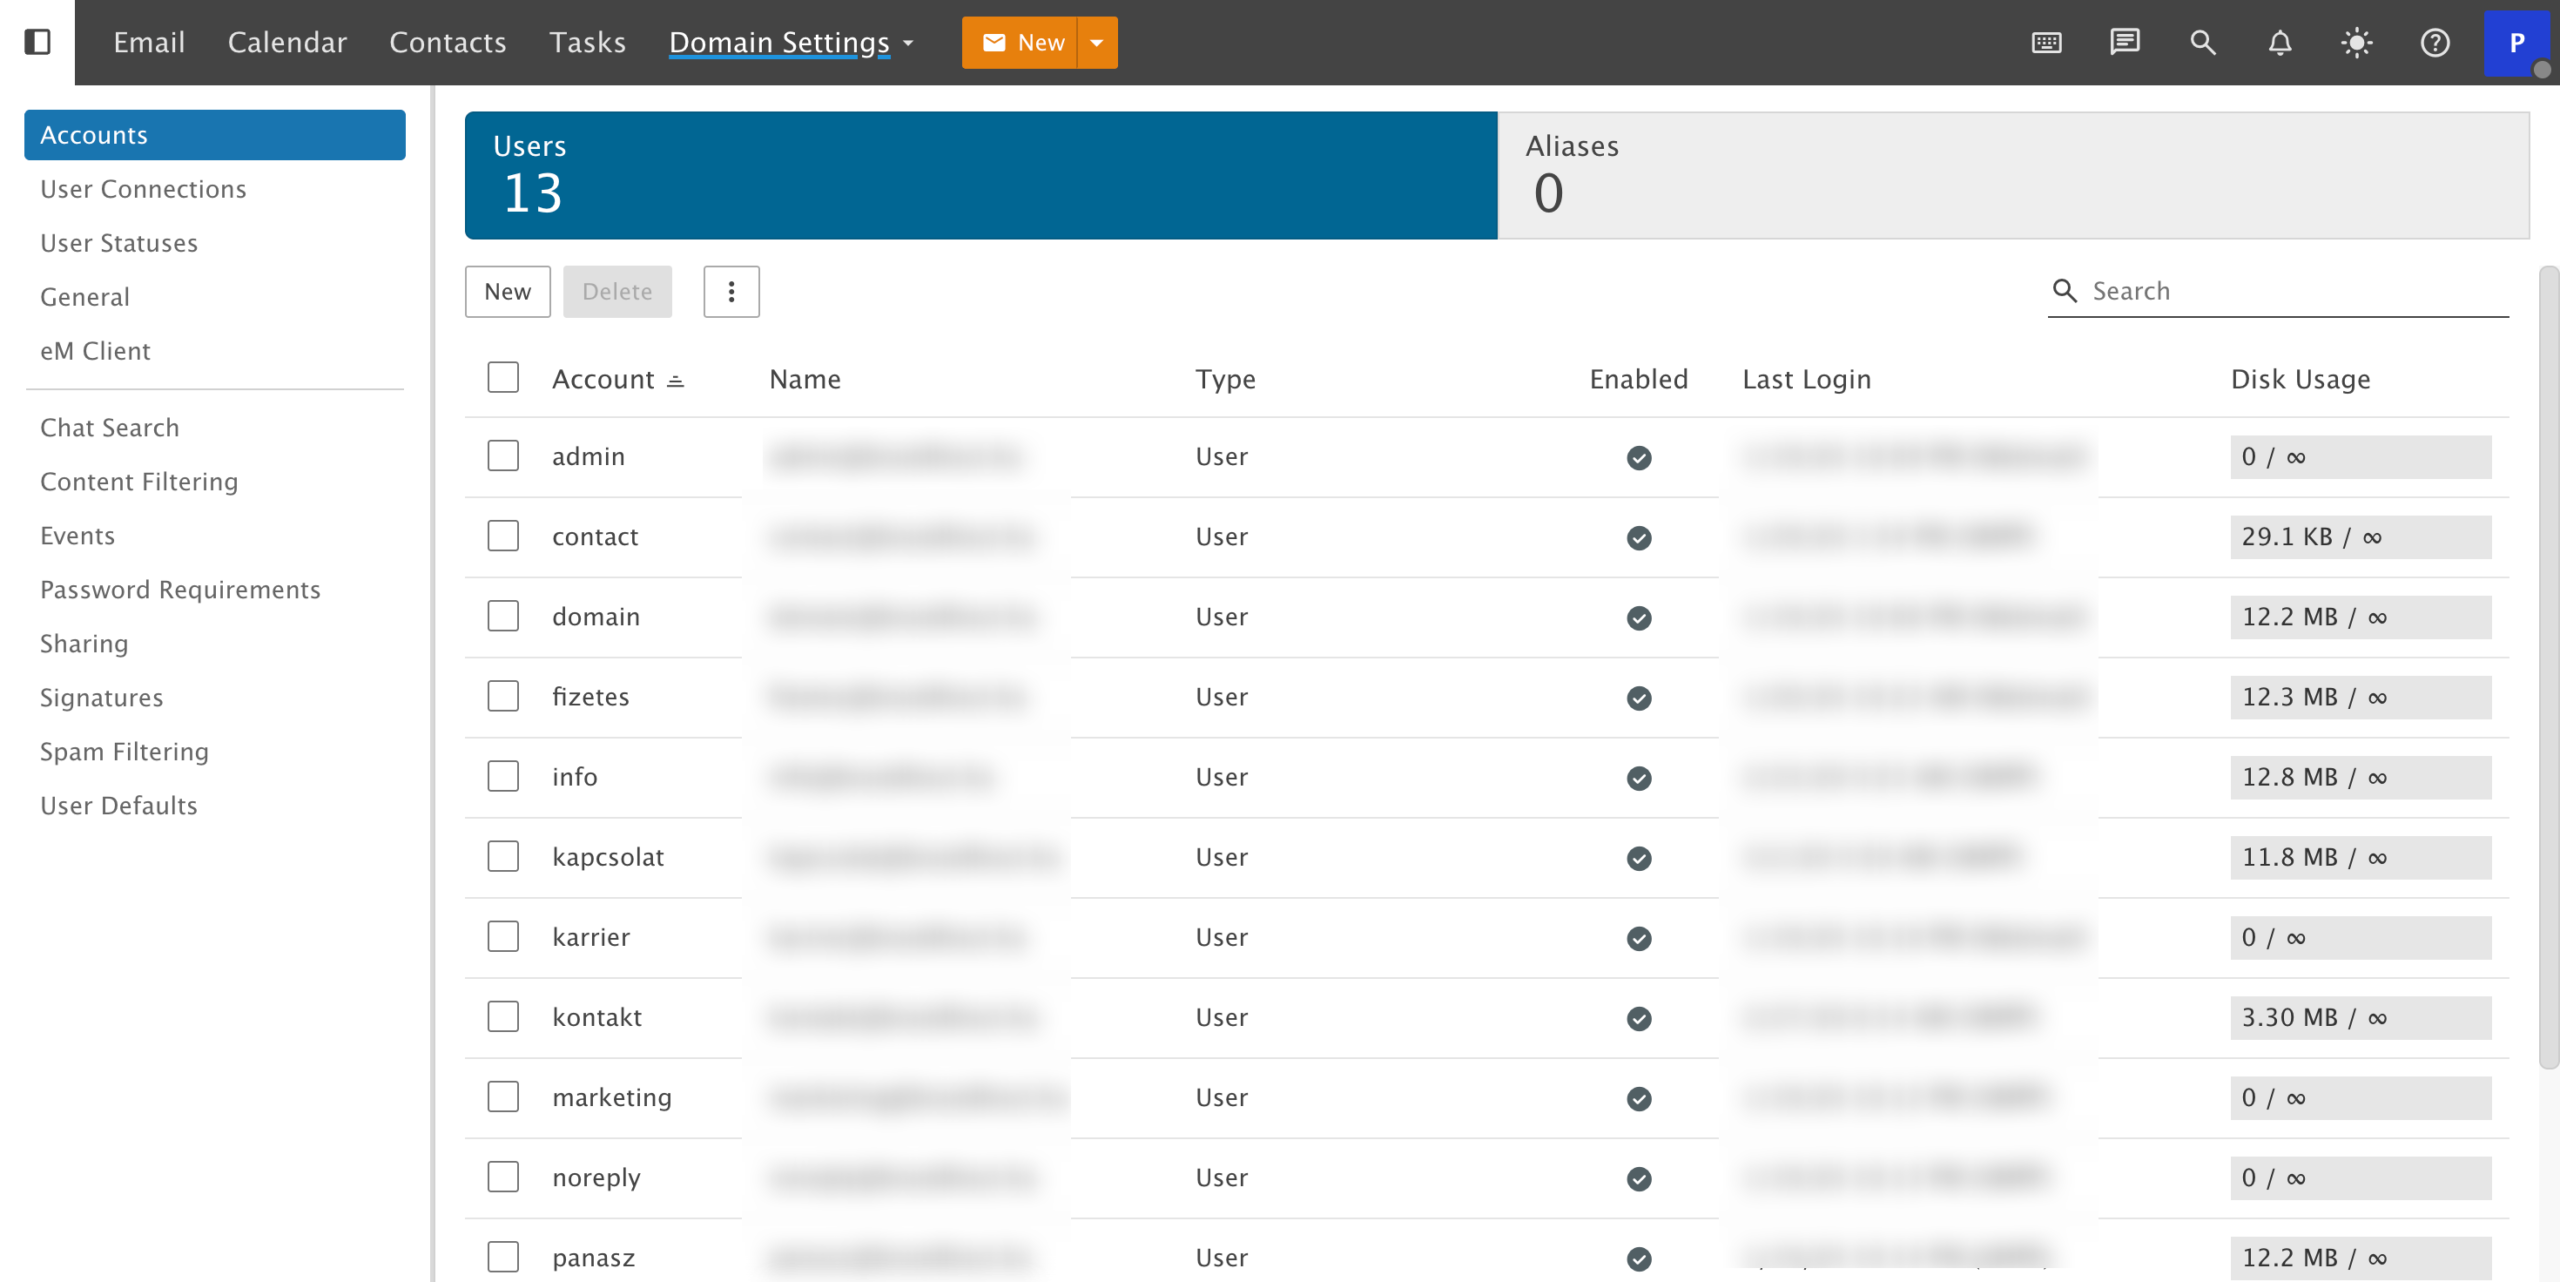The height and width of the screenshot is (1282, 2560).
Task: Toggle the sidebar panel icon
Action: coord(37,42)
